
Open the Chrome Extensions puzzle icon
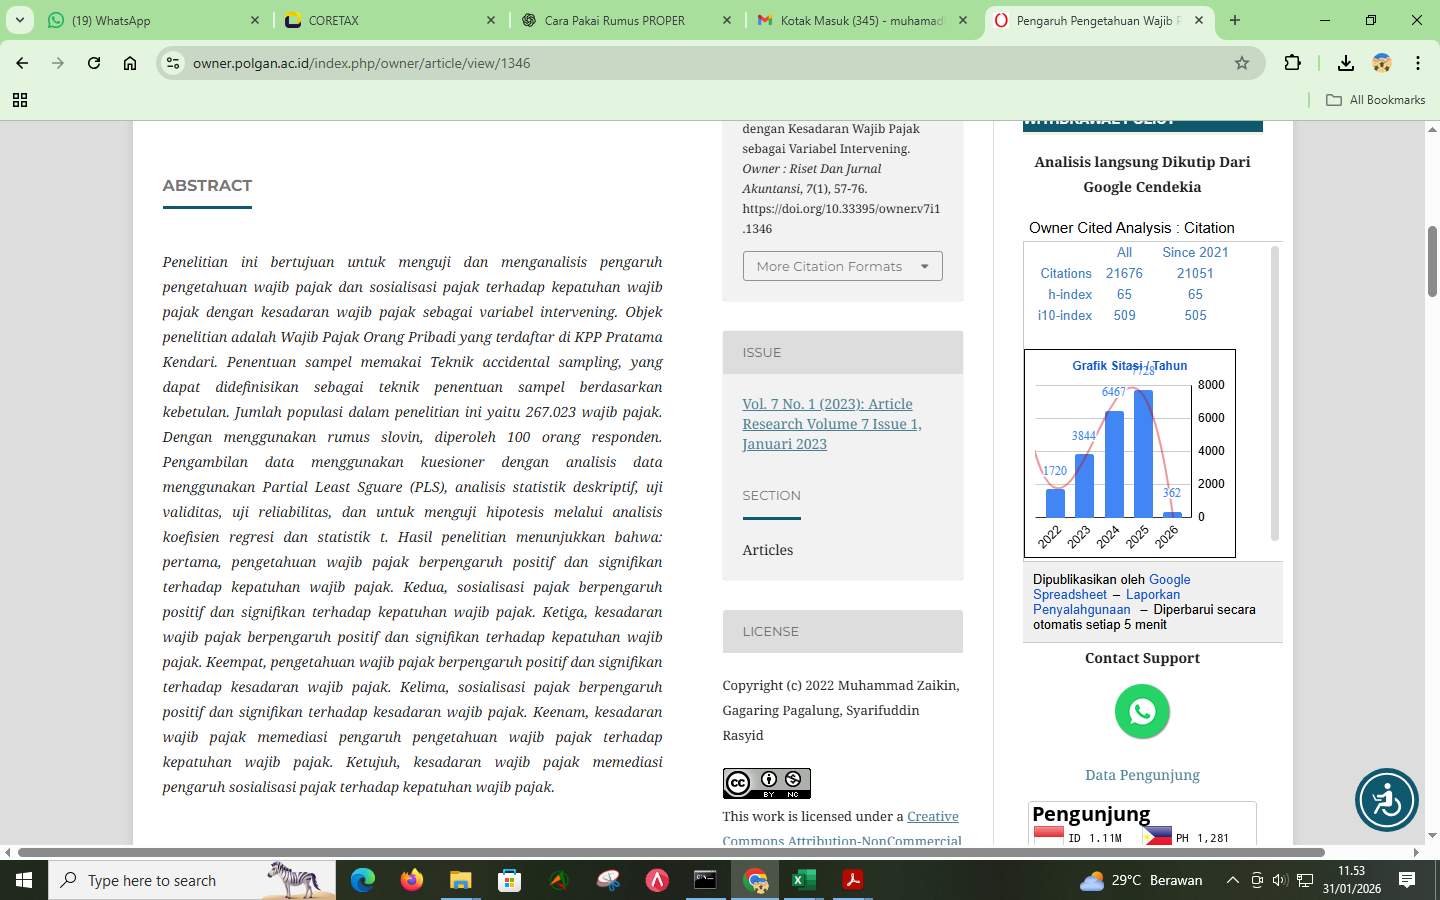point(1293,62)
